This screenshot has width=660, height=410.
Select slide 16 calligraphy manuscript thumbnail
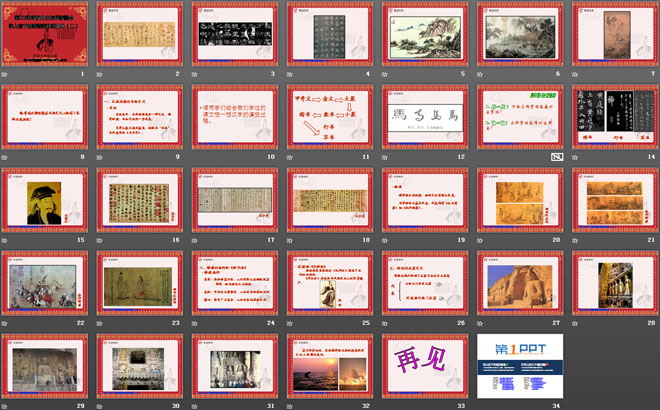point(140,200)
